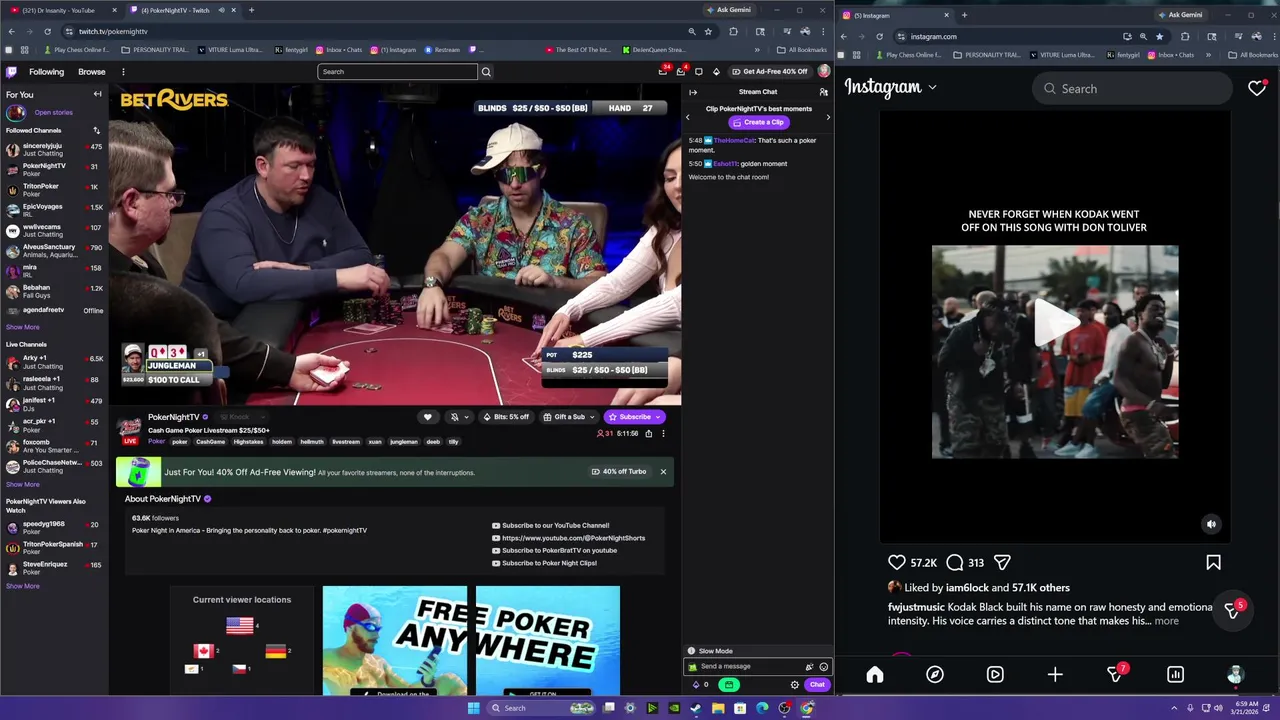
Task: Collapse the Stream Chat panel arrow
Action: [x=692, y=92]
